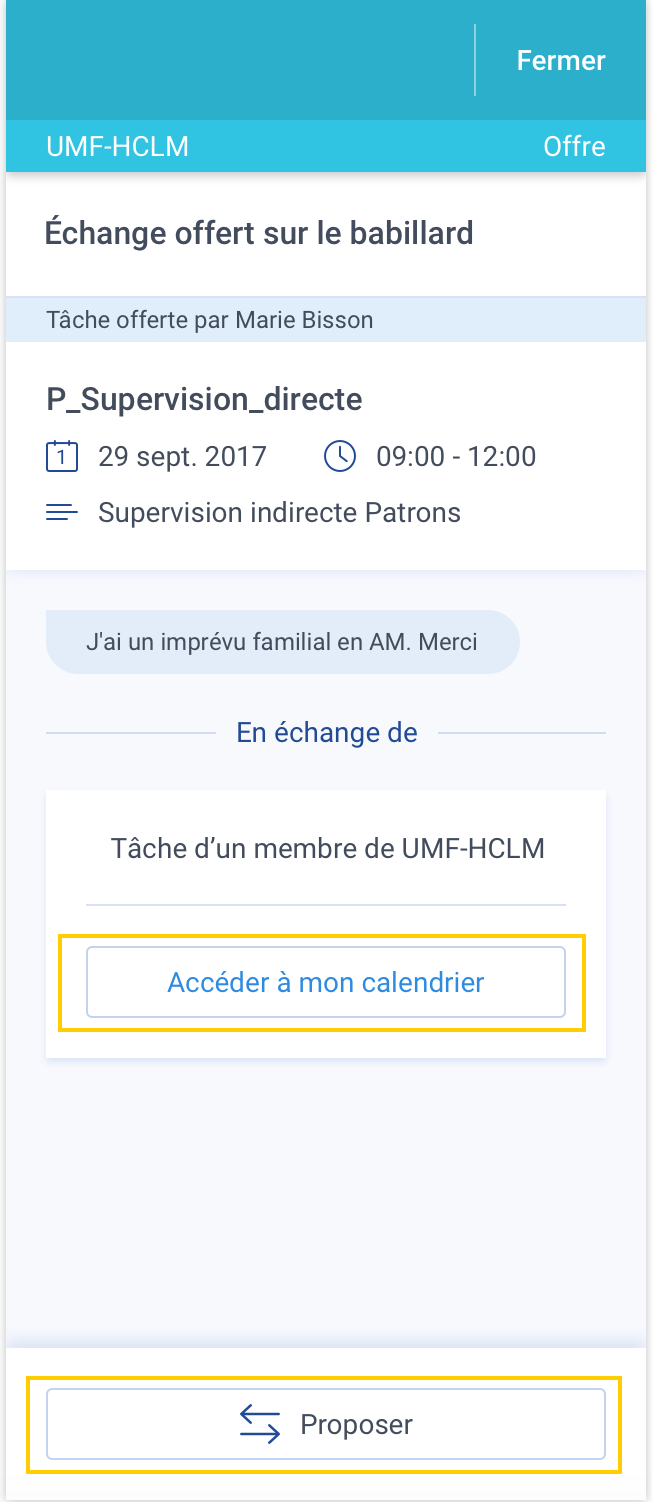Select the Offre label in header
This screenshot has height=1502, width=652.
(x=574, y=147)
